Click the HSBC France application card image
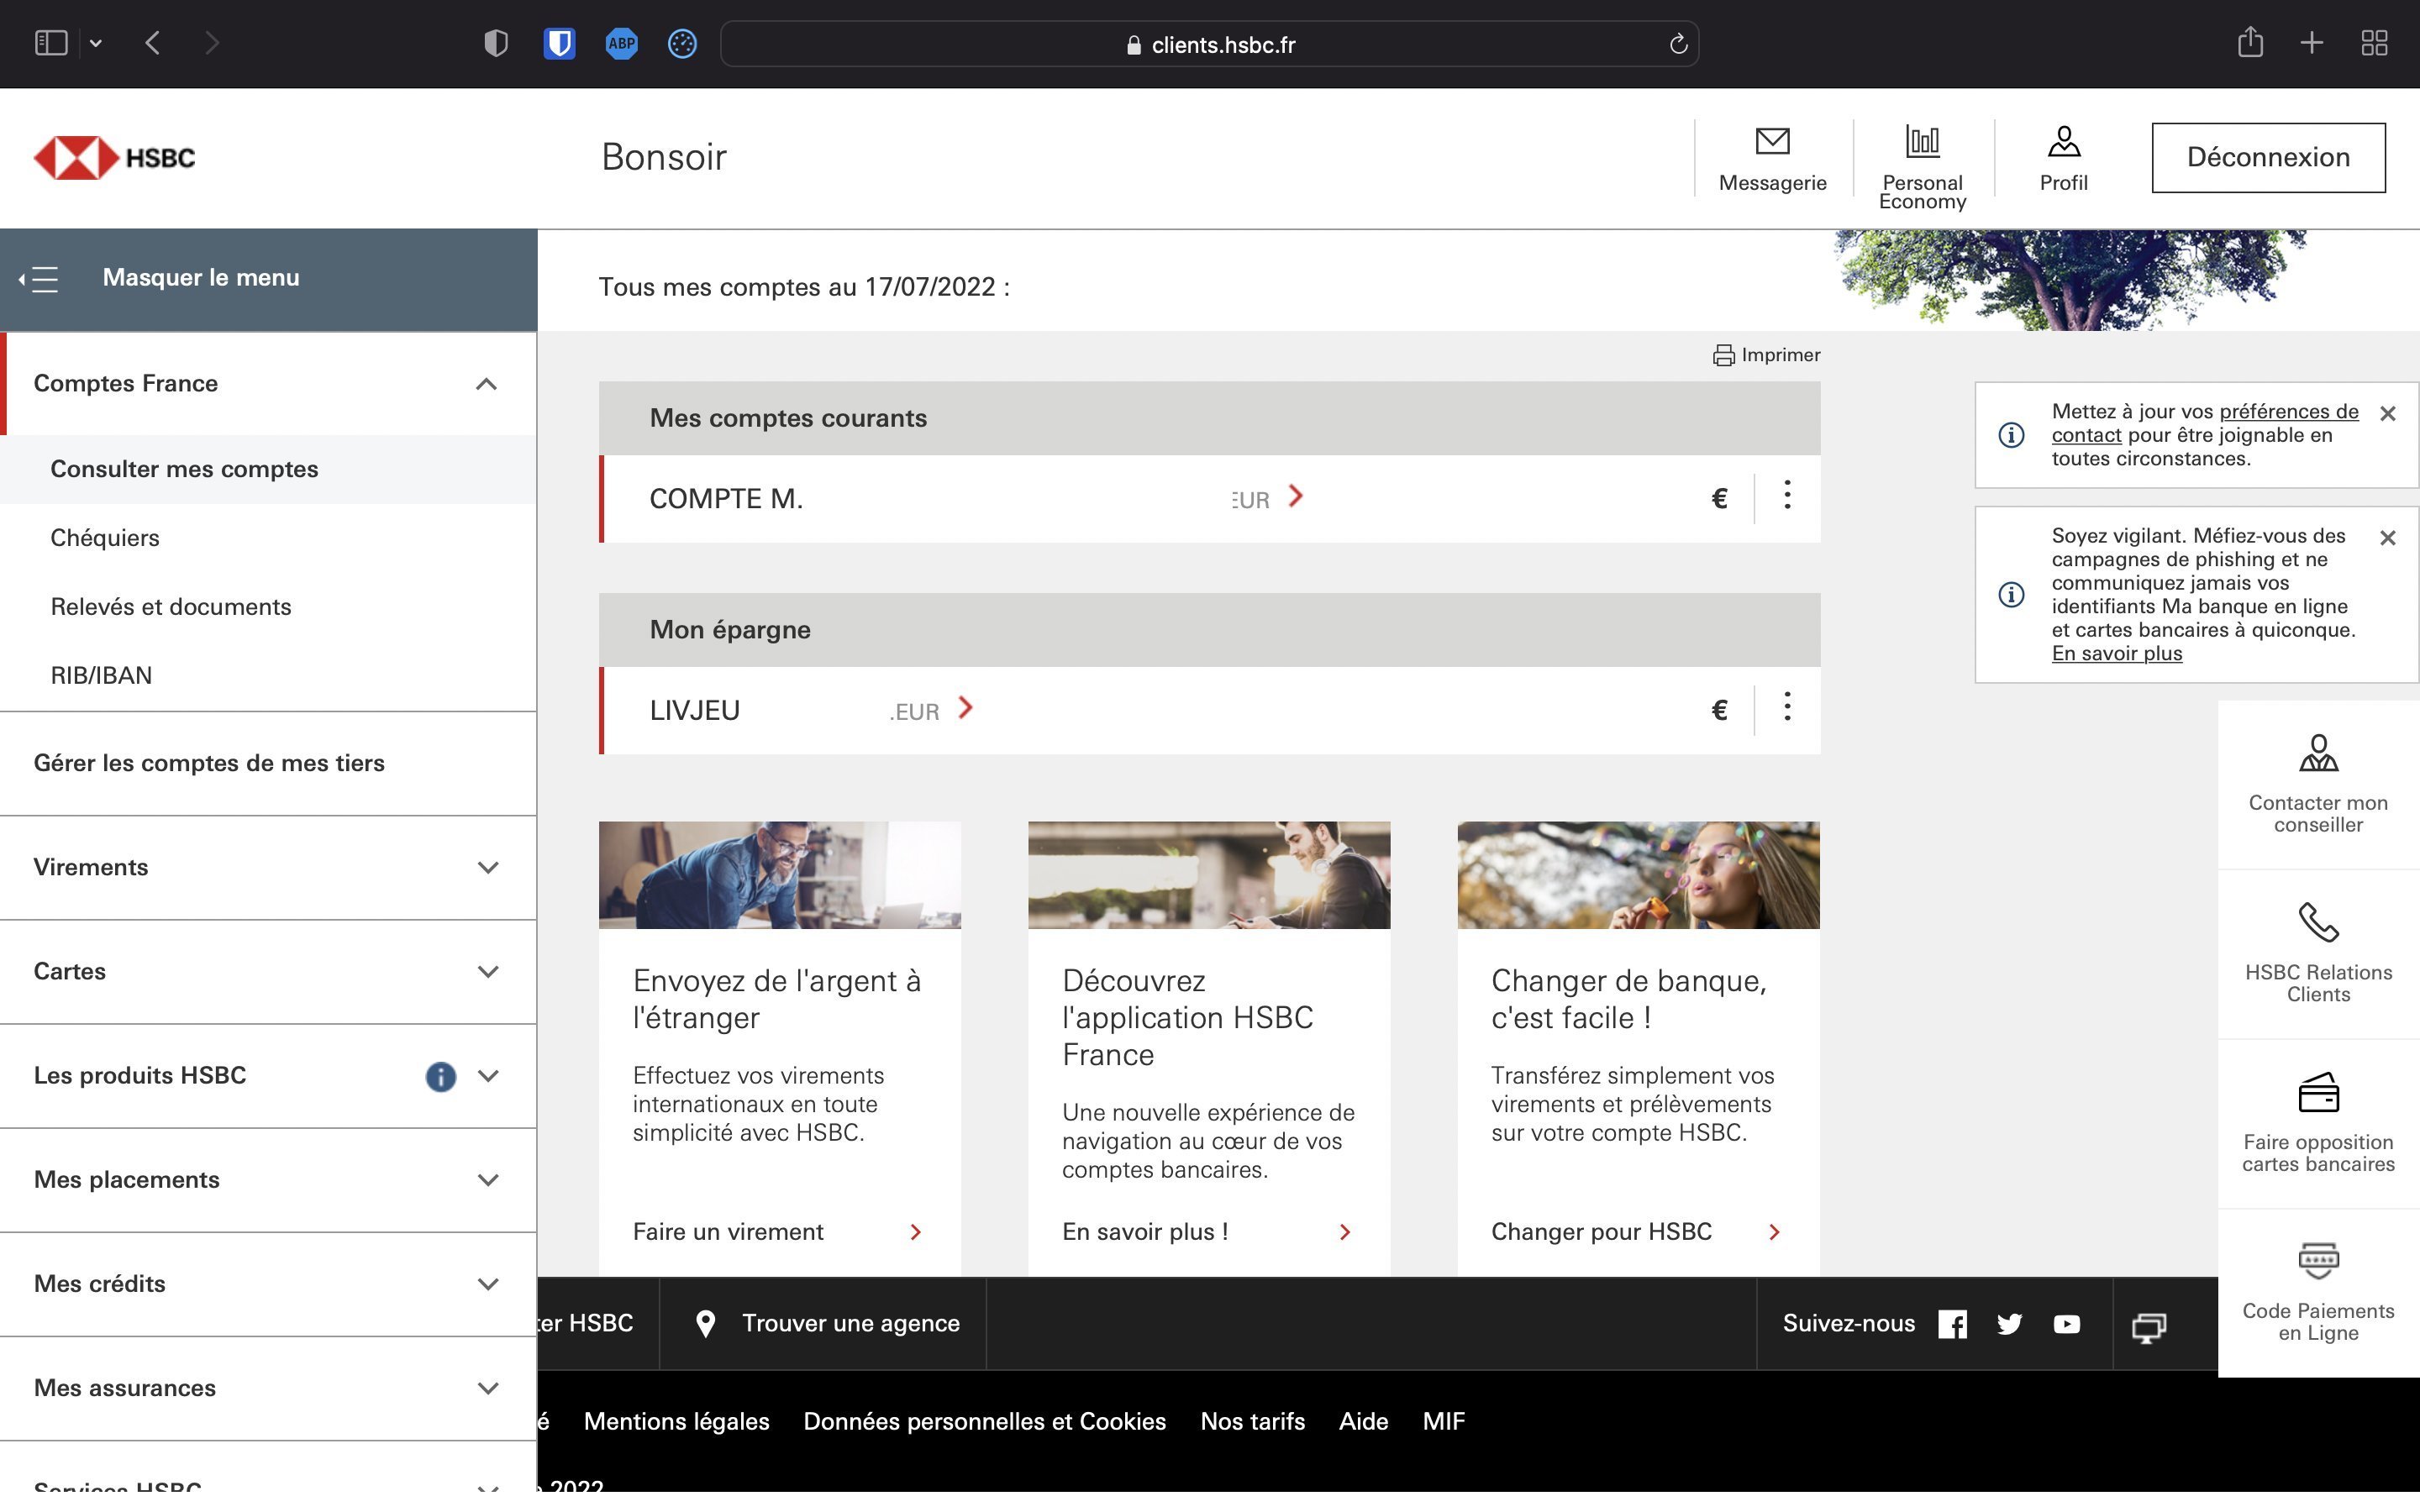 [1209, 876]
